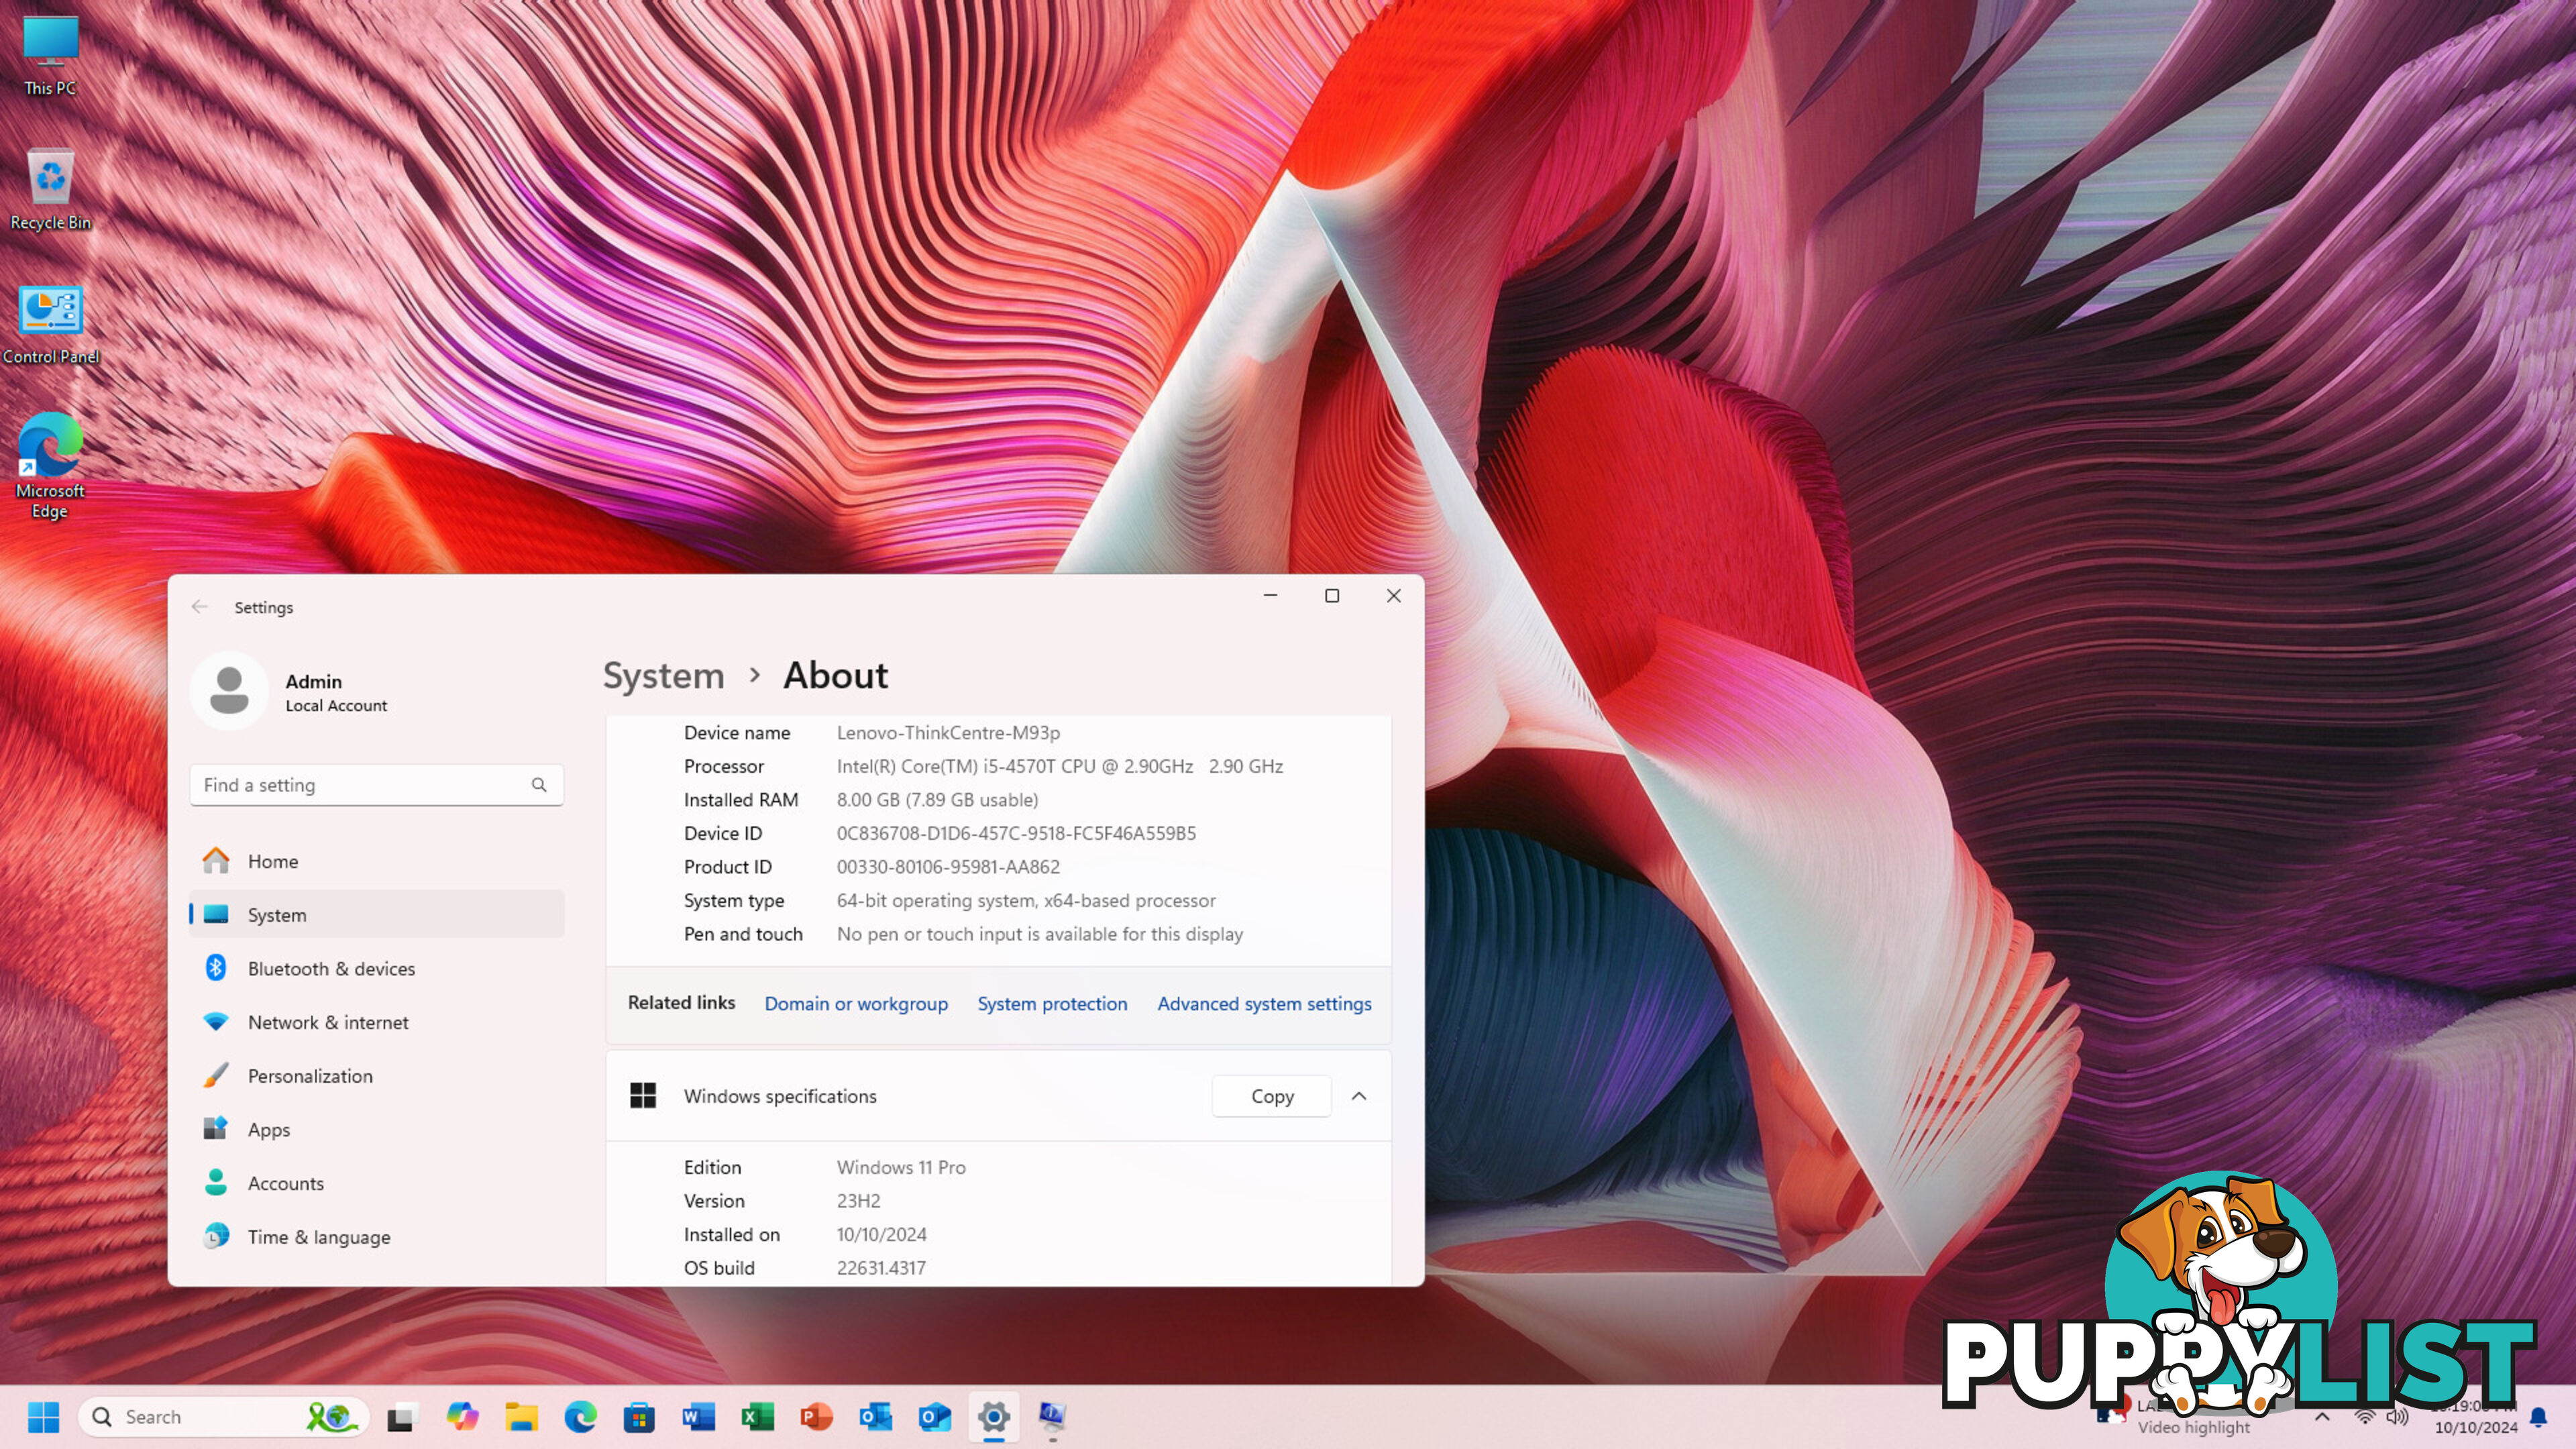Screen dimensions: 2576x1449
Task: Open the Wi-Fi network tray icon
Action: (x=2365, y=1417)
